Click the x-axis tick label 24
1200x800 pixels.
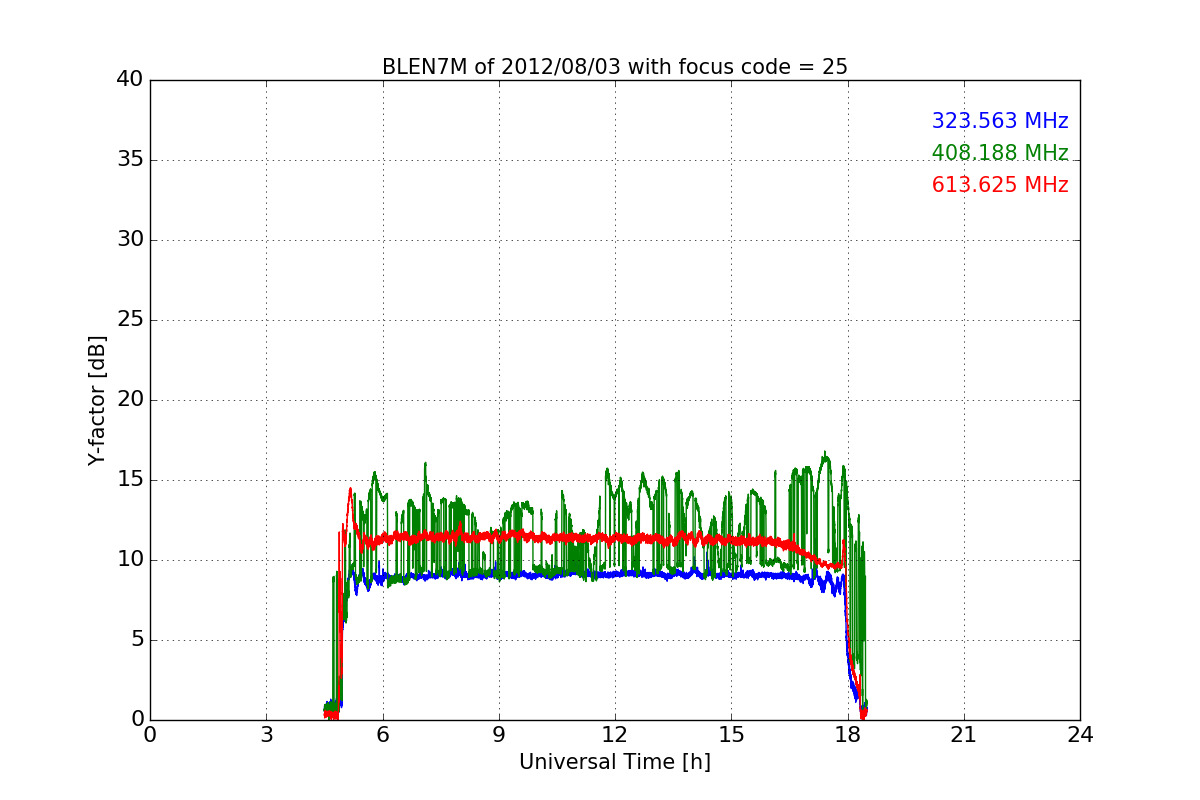pos(1080,735)
